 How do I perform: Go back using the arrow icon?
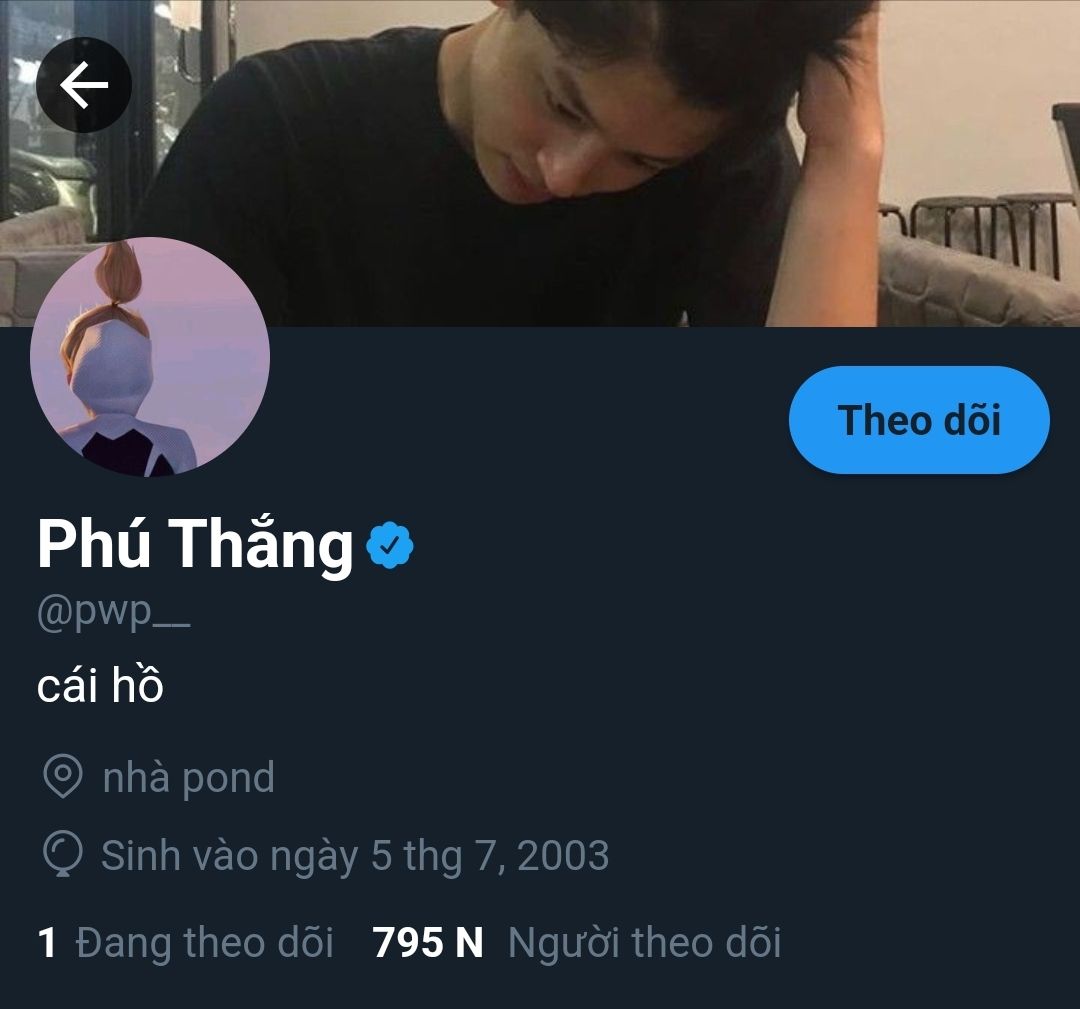[x=83, y=85]
